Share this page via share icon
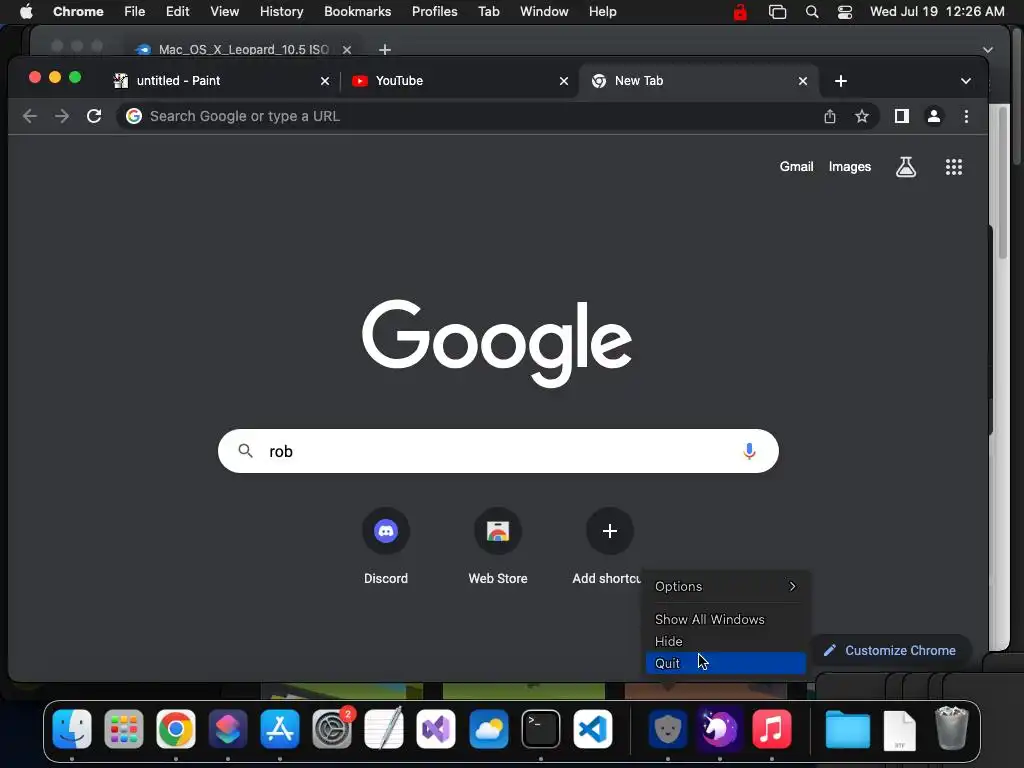The image size is (1024, 768). pos(829,116)
